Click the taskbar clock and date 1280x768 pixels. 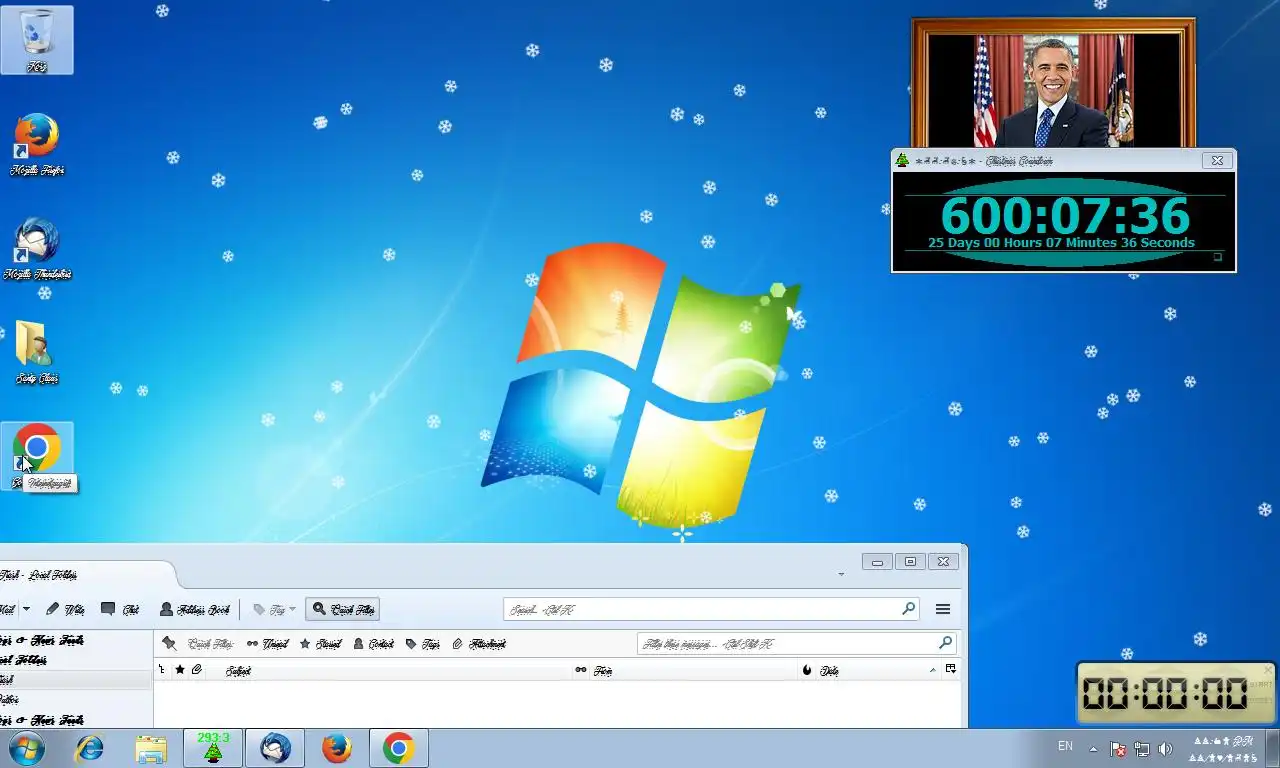(x=1222, y=748)
